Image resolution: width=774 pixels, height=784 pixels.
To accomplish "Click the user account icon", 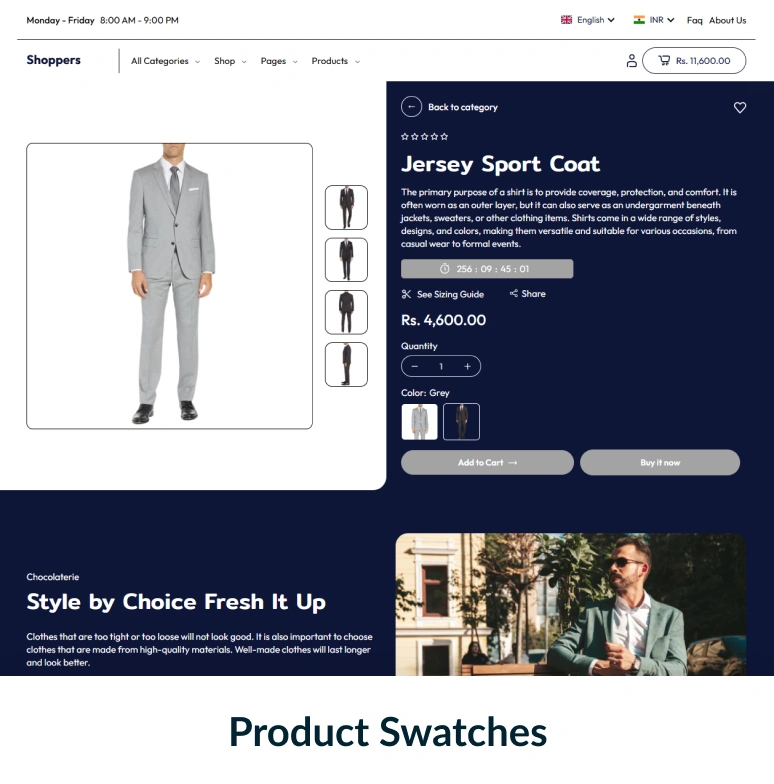I will [632, 61].
